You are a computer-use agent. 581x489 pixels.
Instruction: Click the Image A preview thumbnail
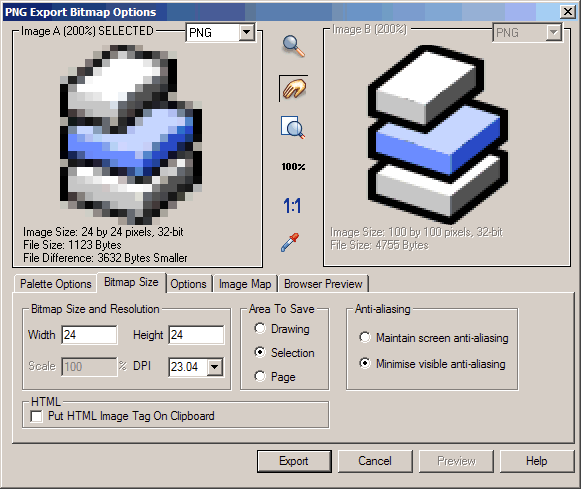coord(131,135)
